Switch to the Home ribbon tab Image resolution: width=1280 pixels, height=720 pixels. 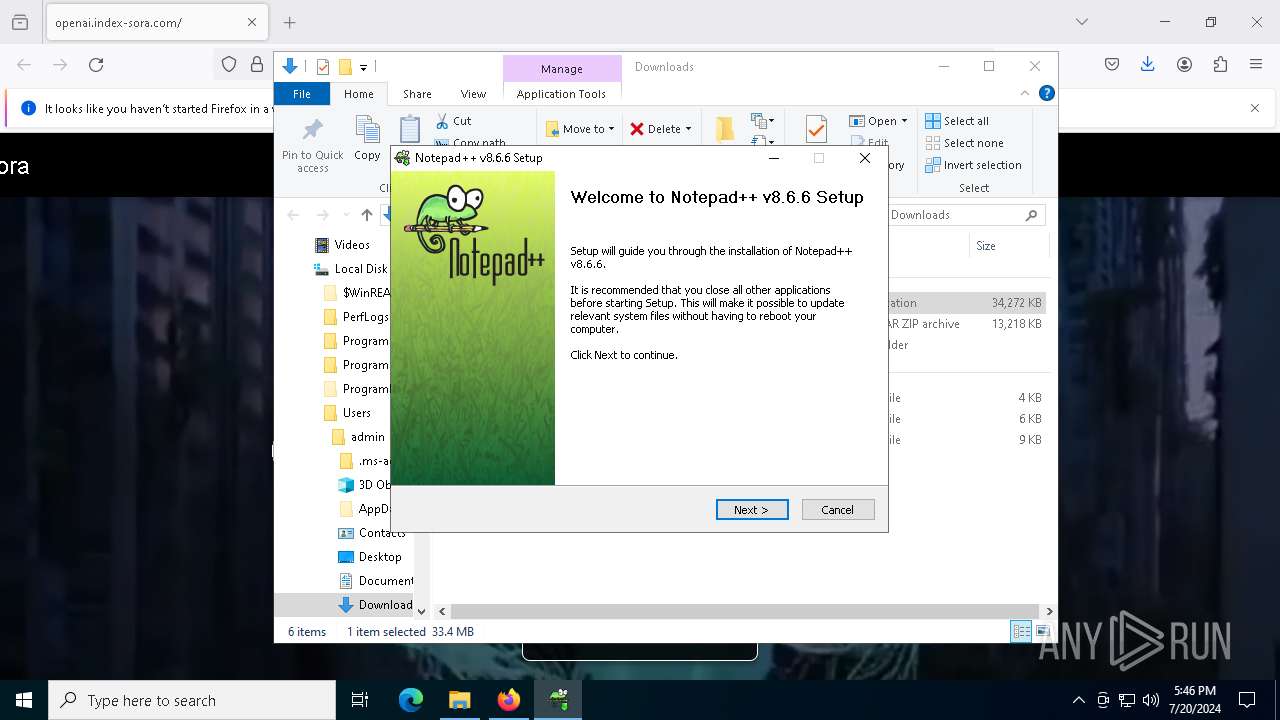tap(359, 94)
